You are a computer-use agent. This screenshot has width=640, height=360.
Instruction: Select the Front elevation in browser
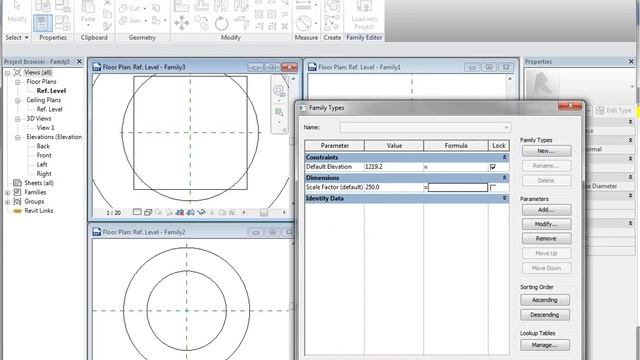click(x=44, y=155)
